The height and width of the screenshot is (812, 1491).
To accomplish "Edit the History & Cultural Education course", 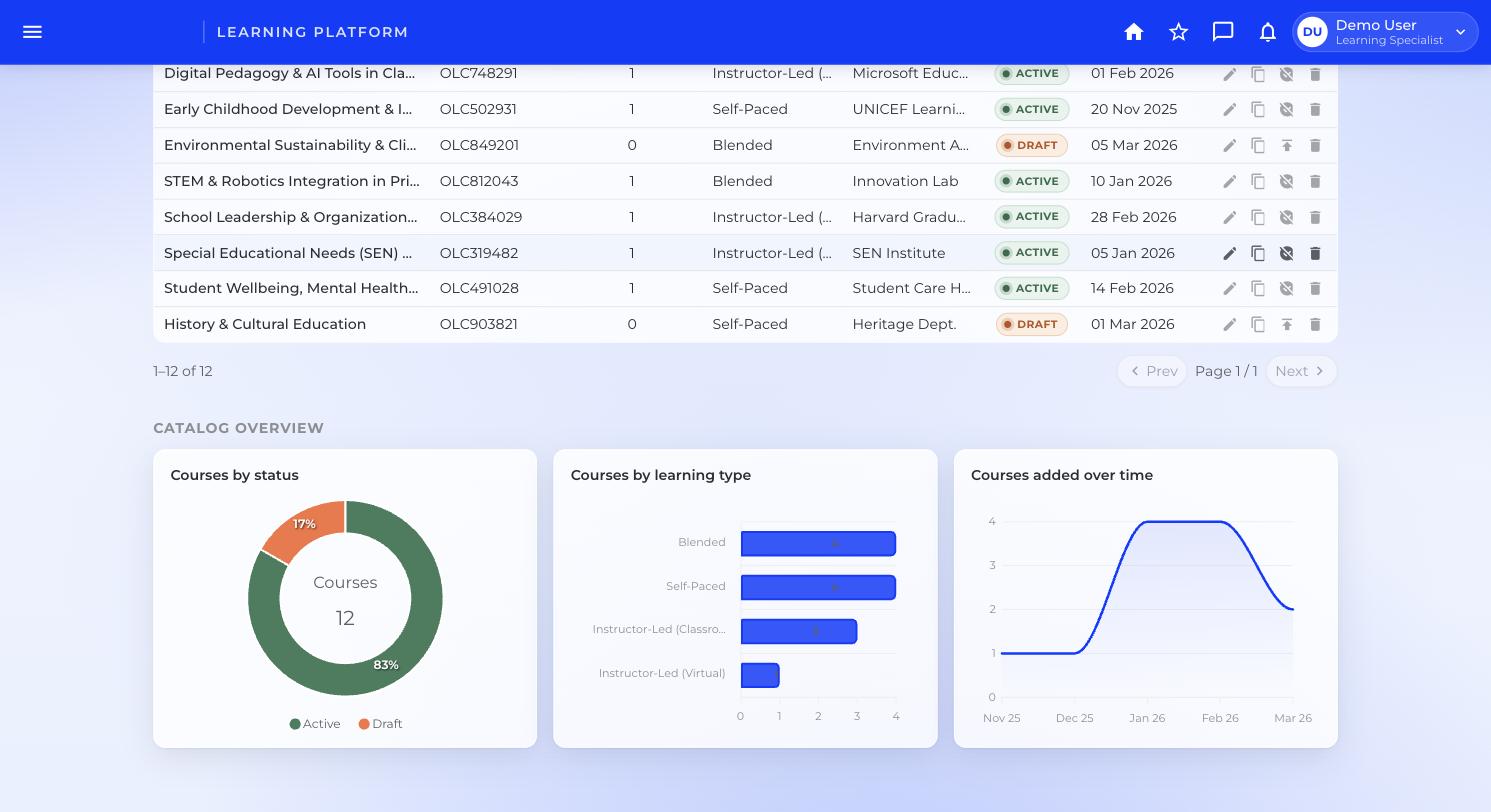I will tap(1230, 324).
